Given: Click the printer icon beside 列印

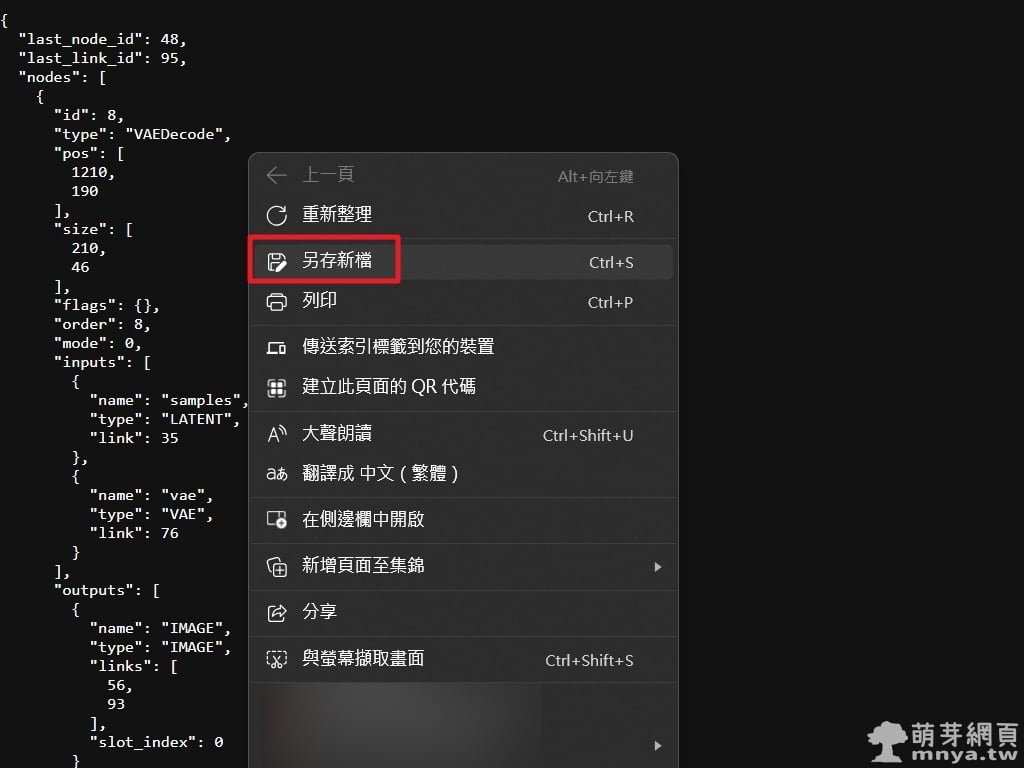Looking at the screenshot, I should [x=277, y=302].
